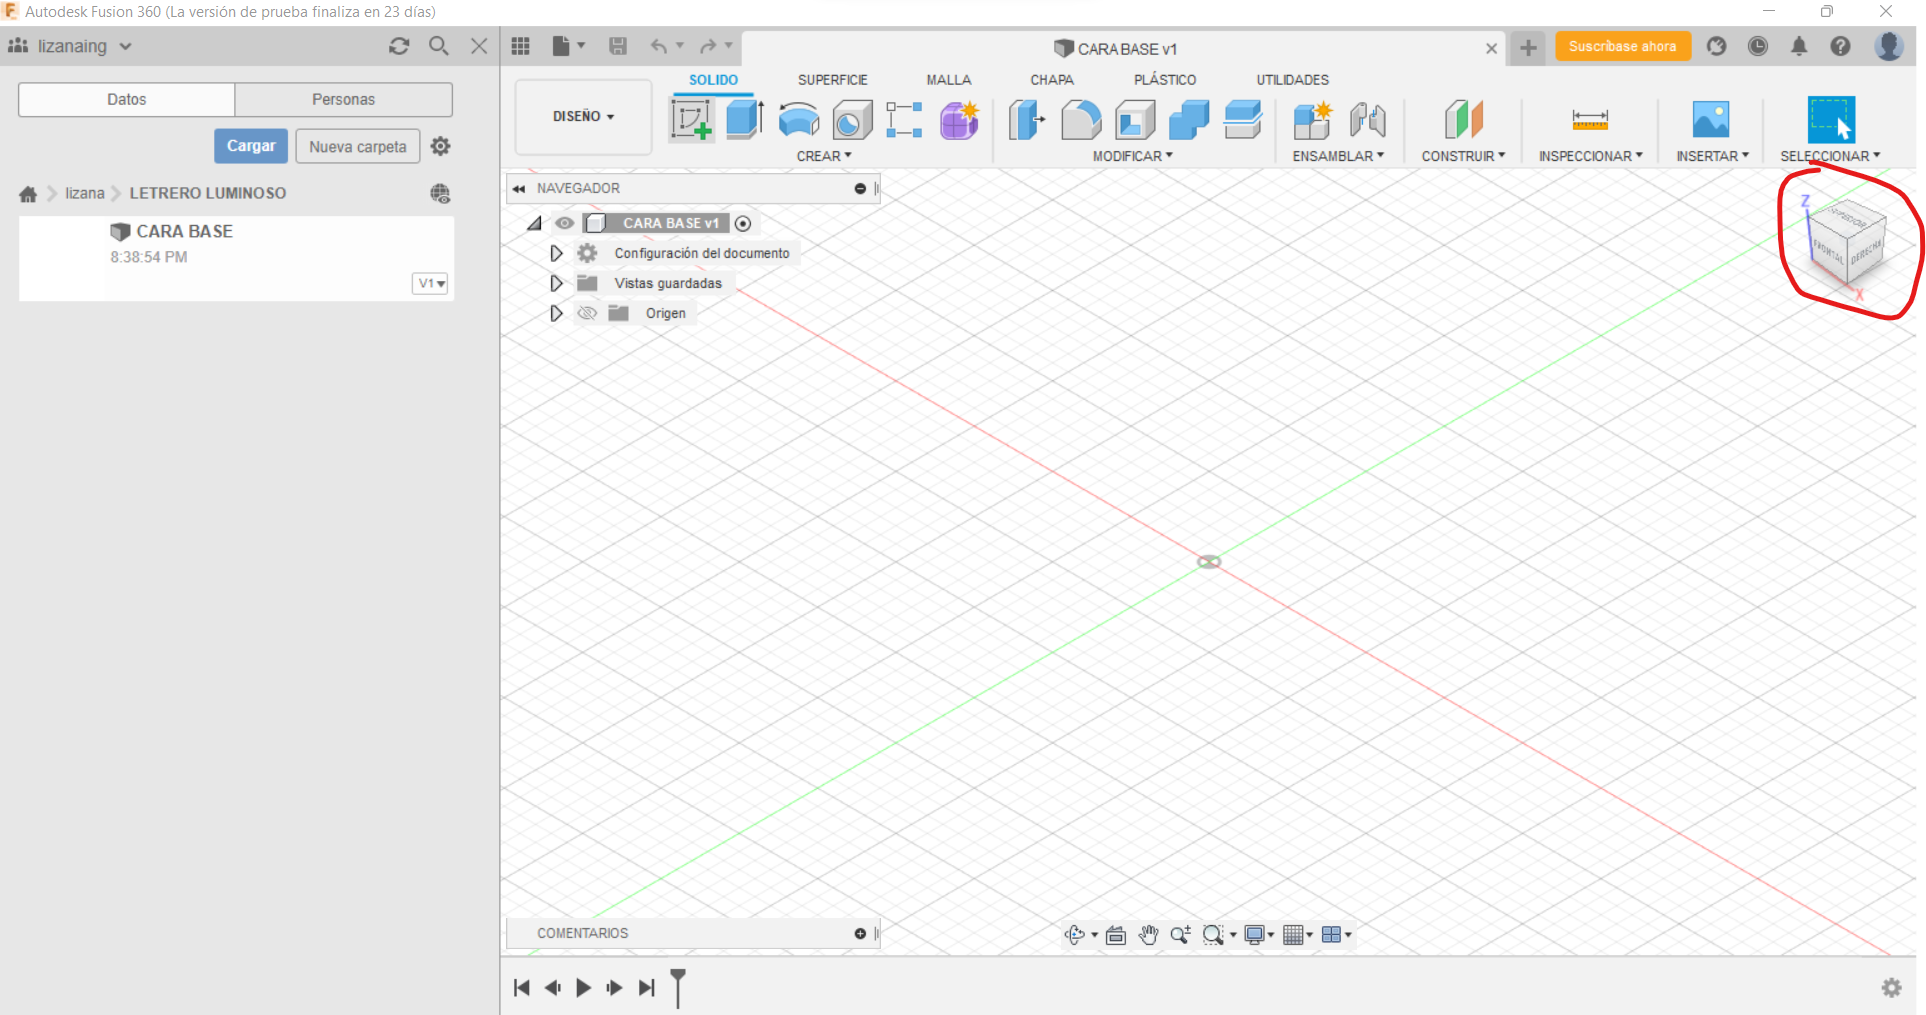Toggle visibility of CARA BASE v1
Image resolution: width=1926 pixels, height=1015 pixels.
tap(565, 223)
